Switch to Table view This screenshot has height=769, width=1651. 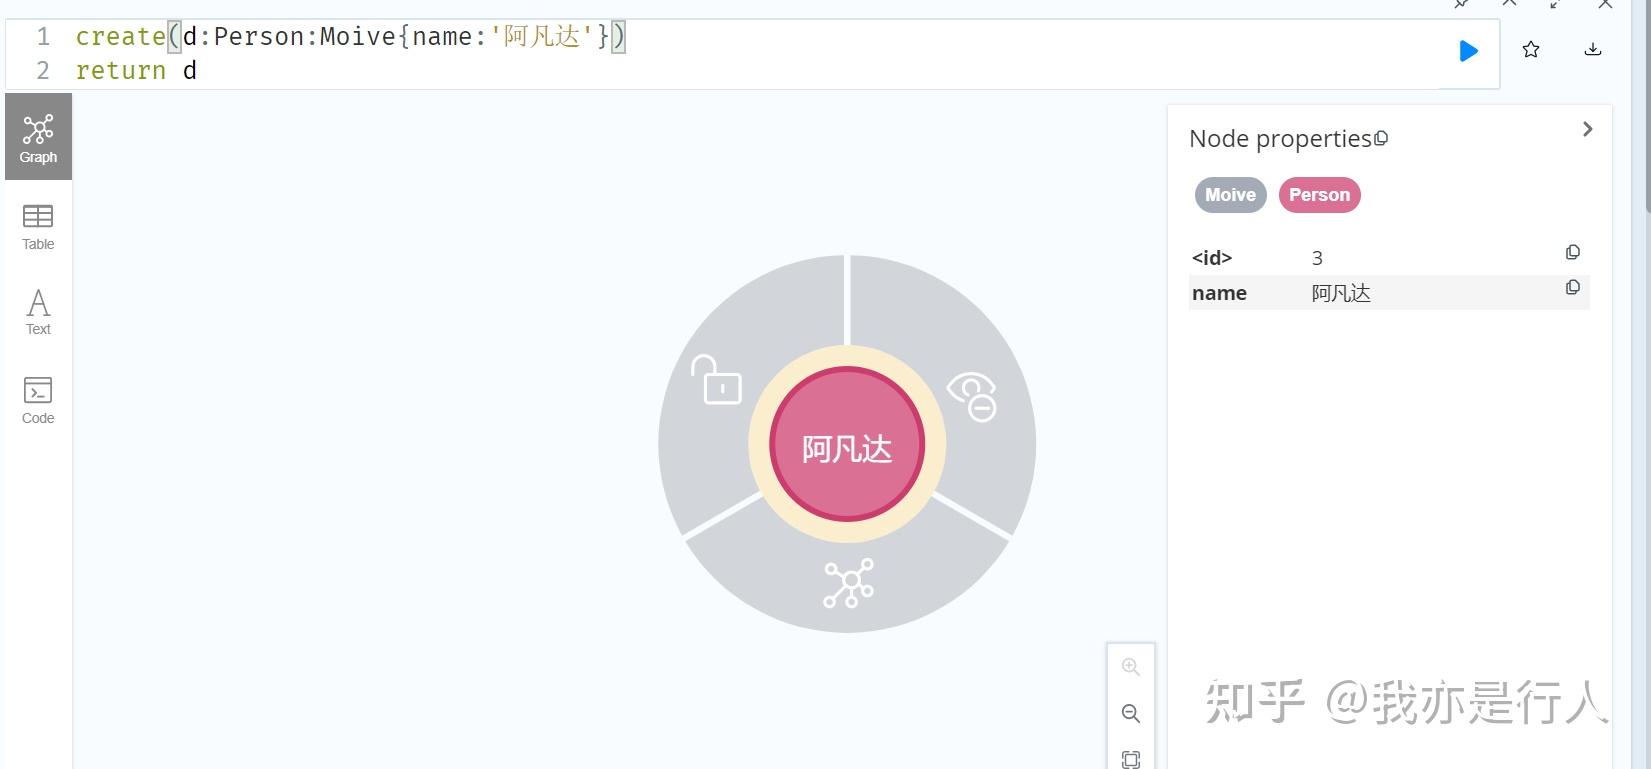click(x=38, y=226)
